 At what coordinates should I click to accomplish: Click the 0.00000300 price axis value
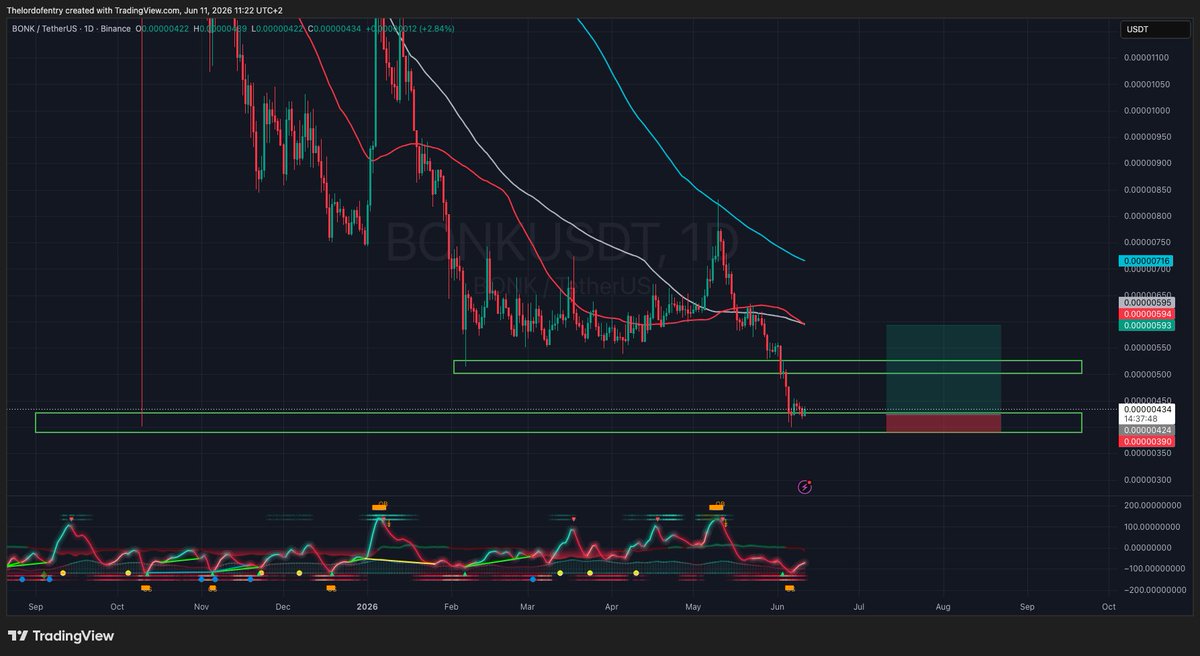[x=1147, y=480]
